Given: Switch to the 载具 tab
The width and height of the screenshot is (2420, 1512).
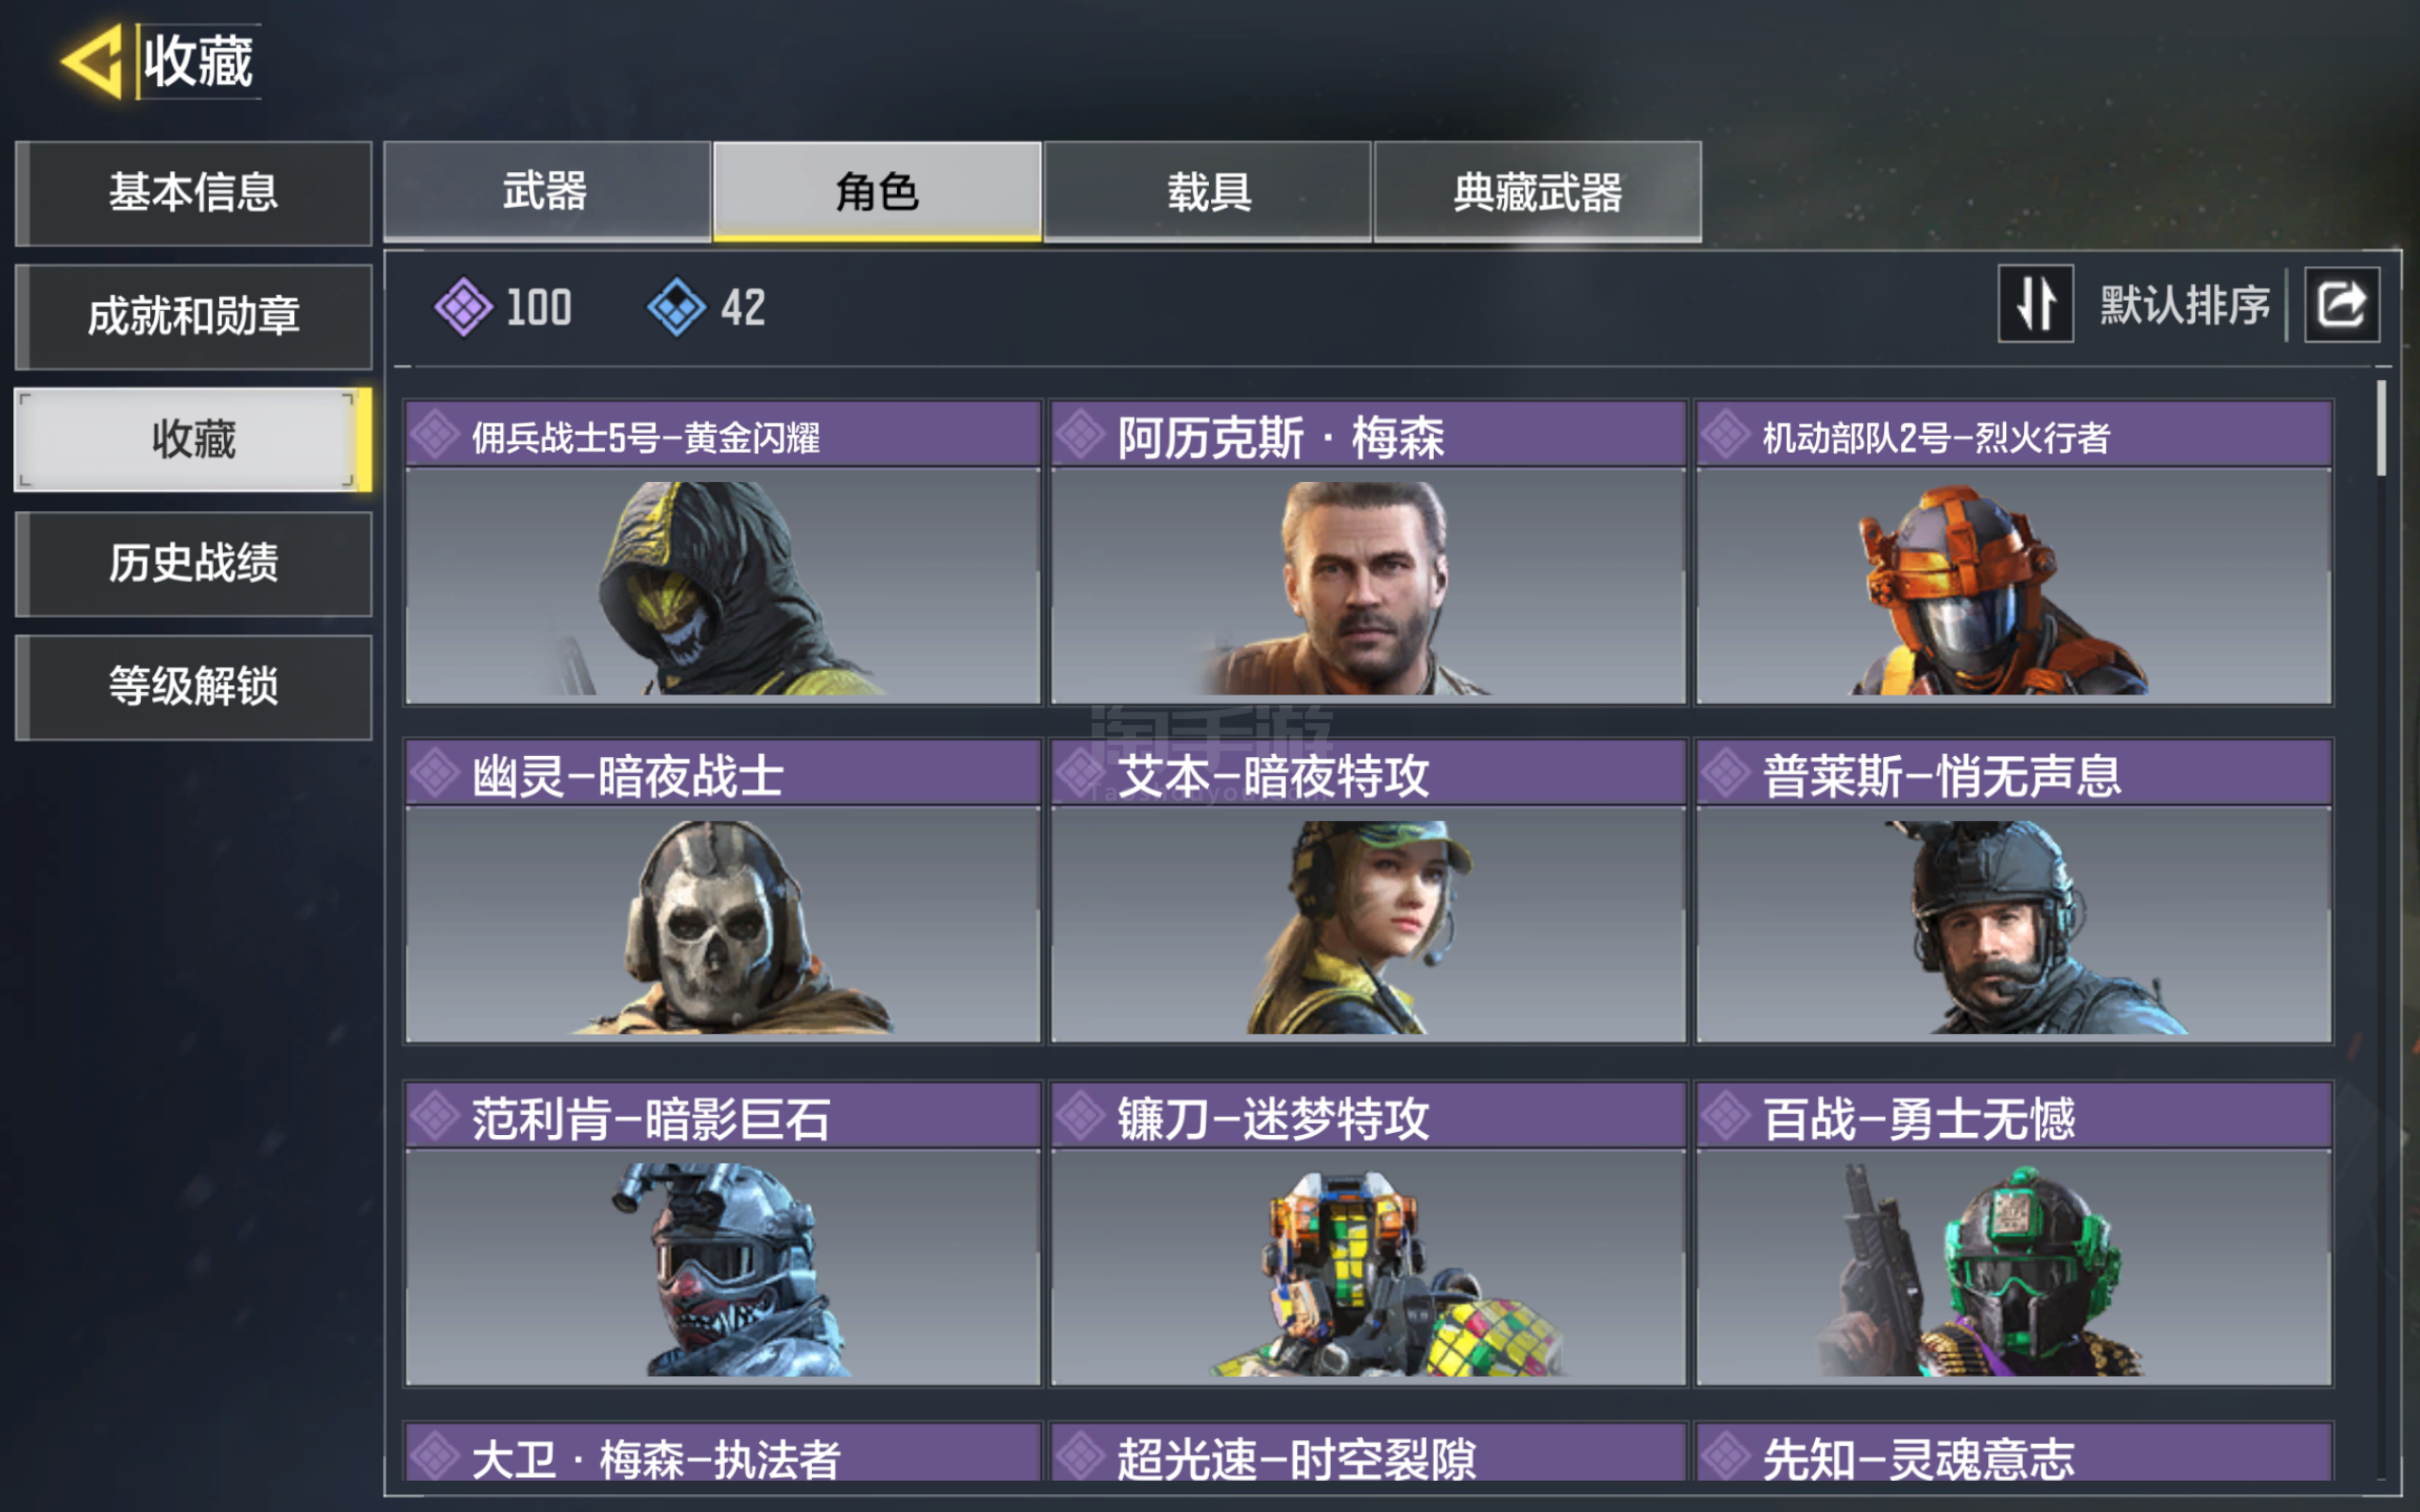Looking at the screenshot, I should point(1207,191).
